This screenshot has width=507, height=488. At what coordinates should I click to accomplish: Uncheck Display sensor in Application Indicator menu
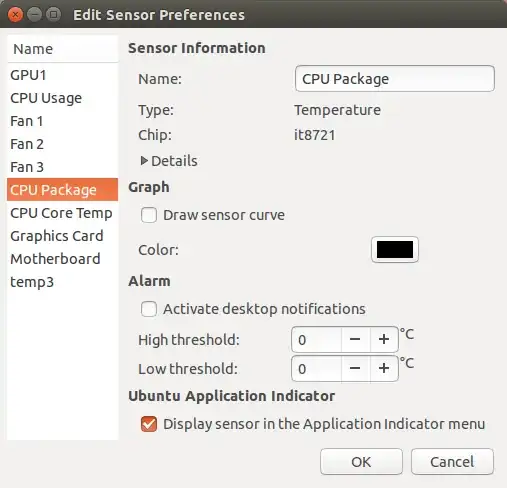(149, 424)
